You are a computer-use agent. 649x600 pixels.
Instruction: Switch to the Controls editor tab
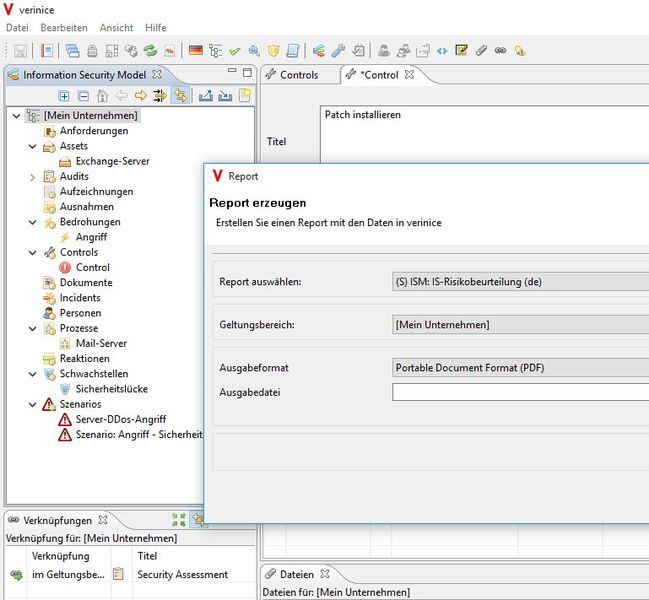point(292,75)
